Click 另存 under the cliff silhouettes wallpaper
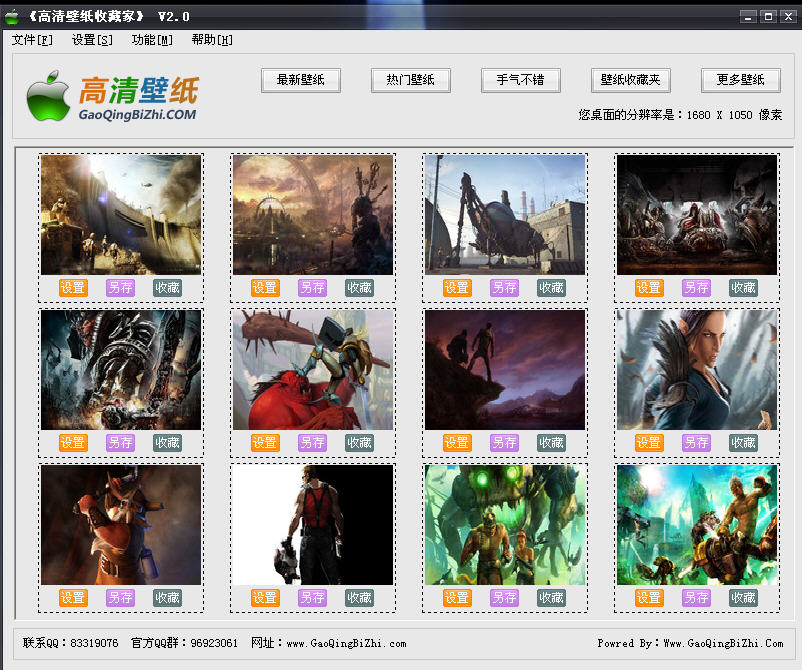 click(x=504, y=443)
